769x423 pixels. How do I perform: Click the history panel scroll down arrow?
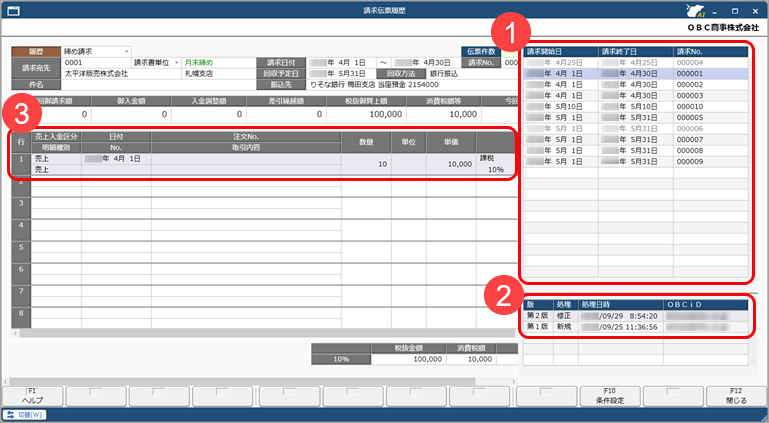pyautogui.click(x=753, y=362)
